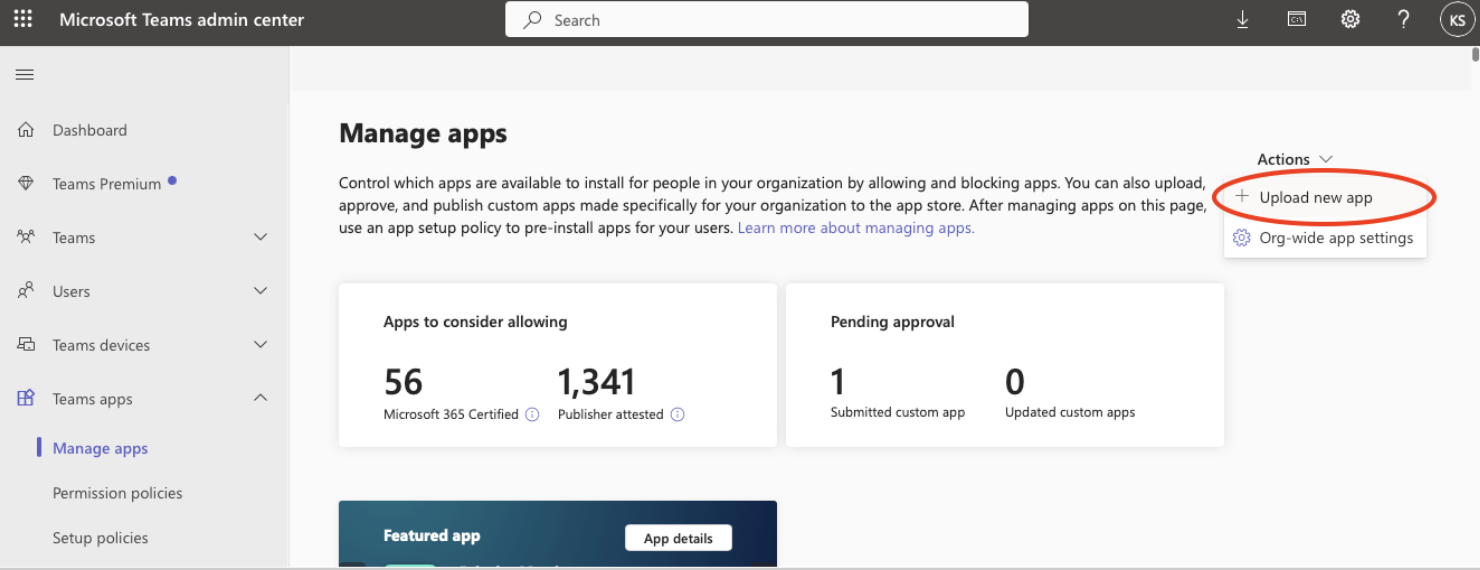
Task: Open Help question mark icon
Action: click(1404, 19)
